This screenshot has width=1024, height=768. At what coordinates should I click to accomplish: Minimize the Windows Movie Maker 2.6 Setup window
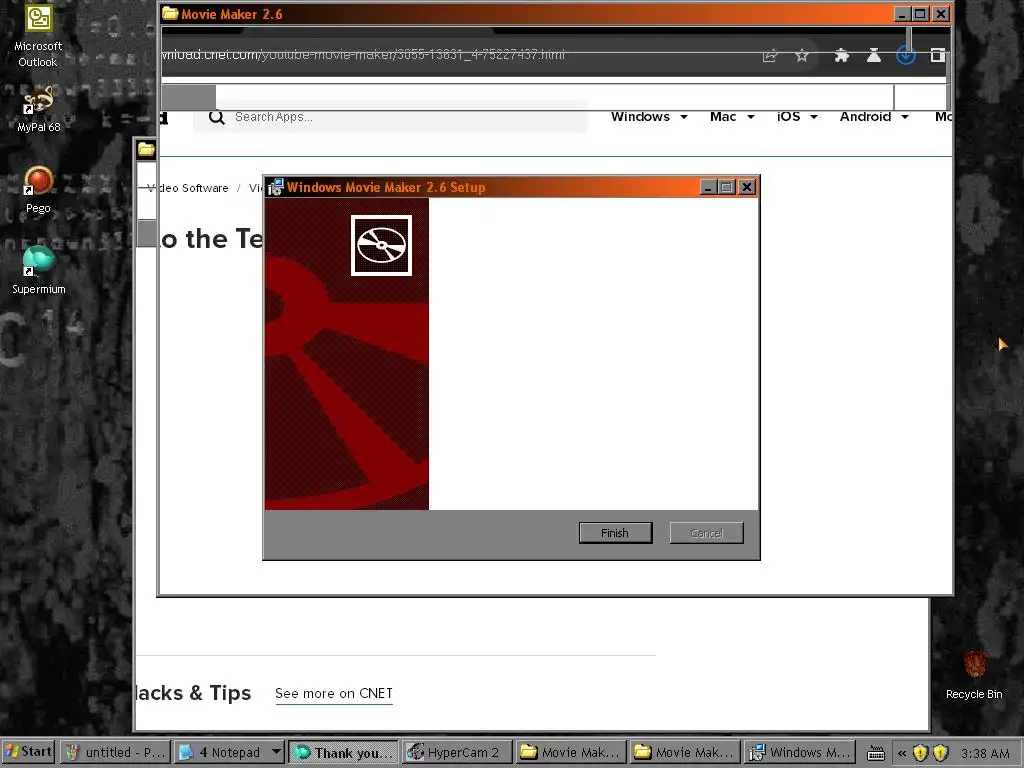(x=709, y=187)
